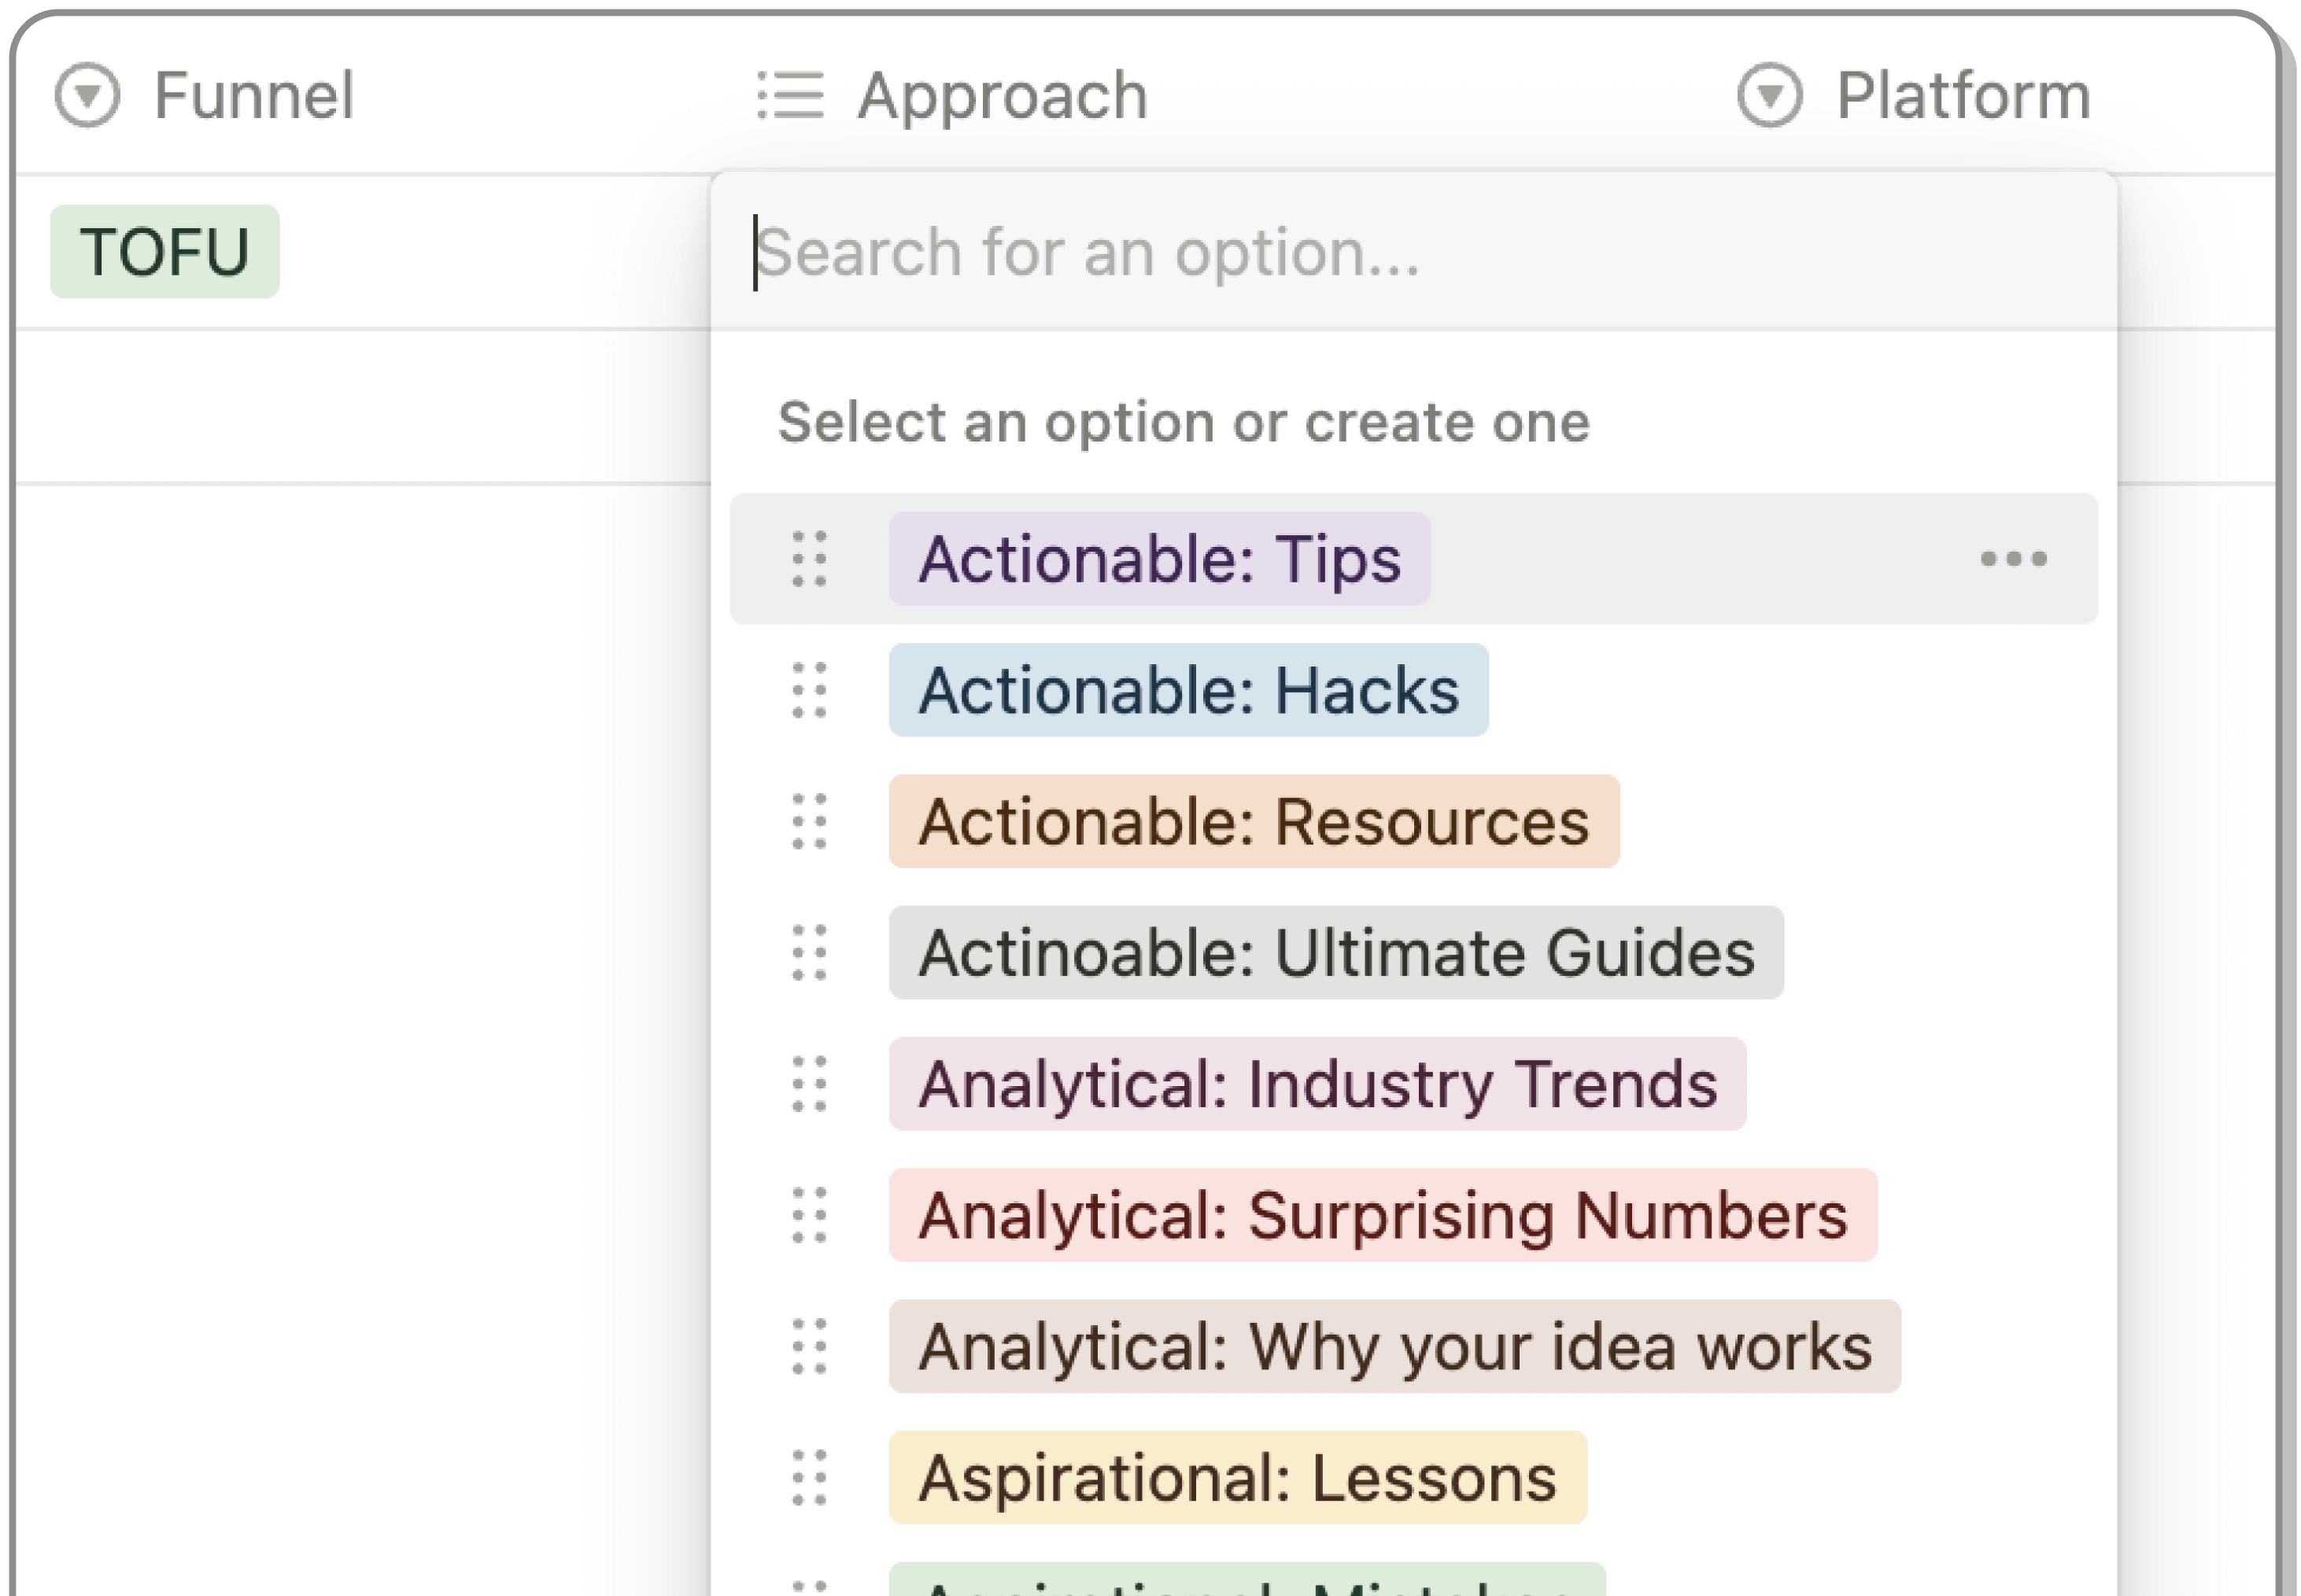
Task: Click the drag handle beside Actionable: Resources
Action: point(809,821)
